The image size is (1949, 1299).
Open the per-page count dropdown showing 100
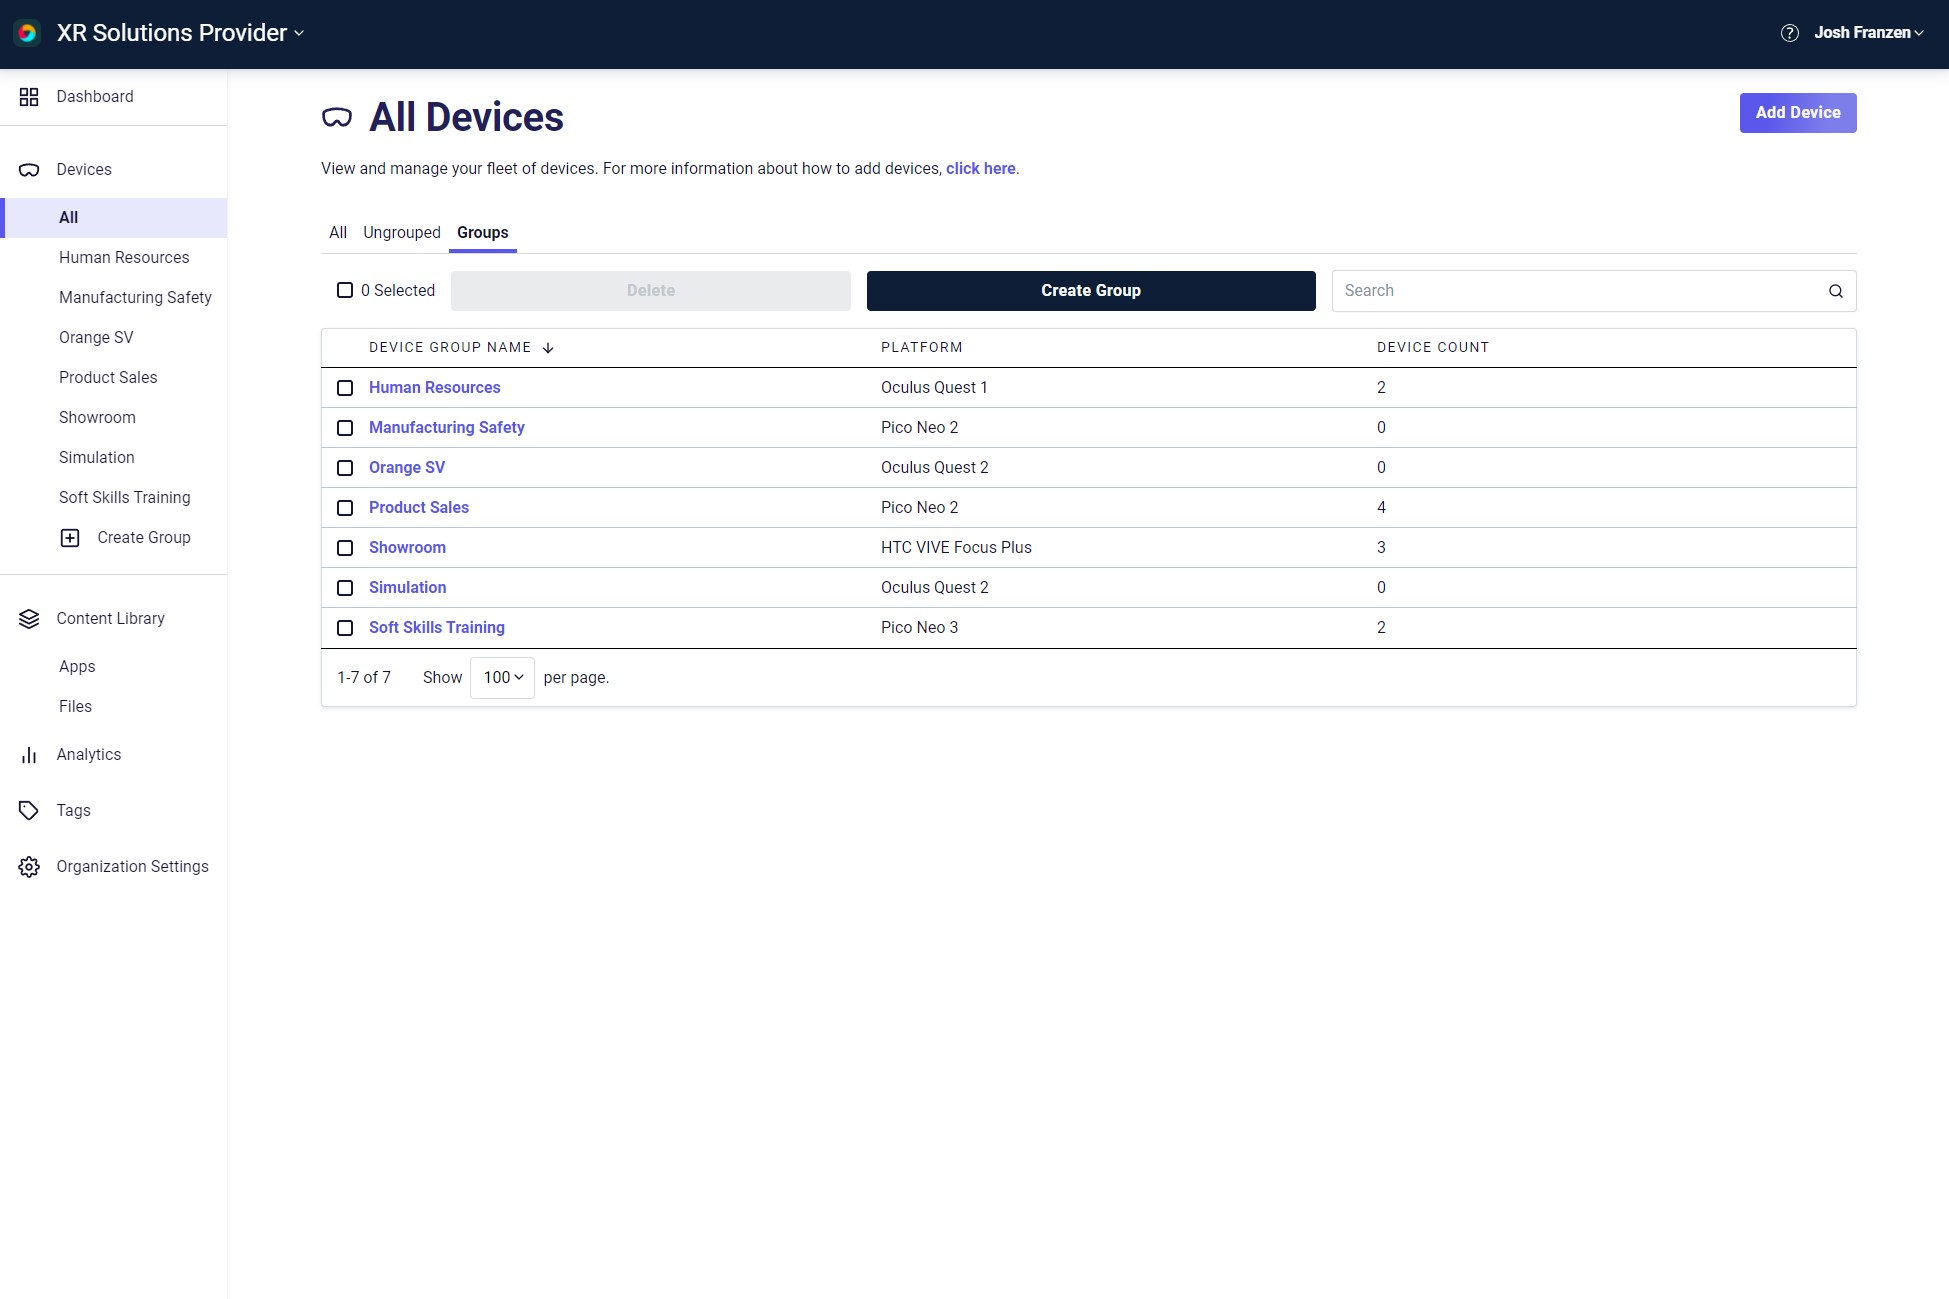tap(501, 677)
